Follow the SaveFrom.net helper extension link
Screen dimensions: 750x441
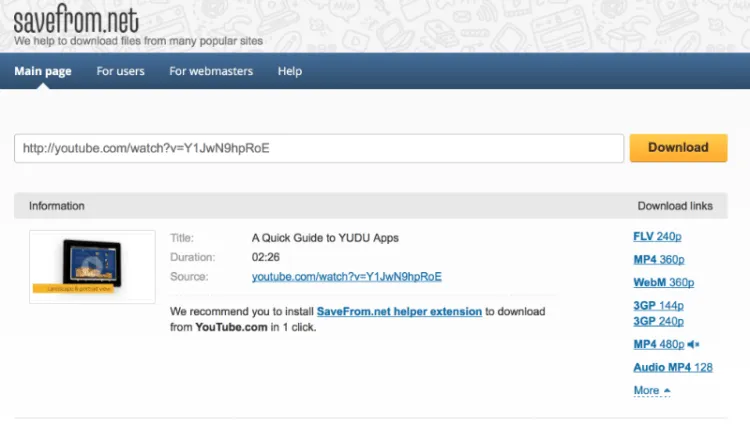click(x=399, y=311)
